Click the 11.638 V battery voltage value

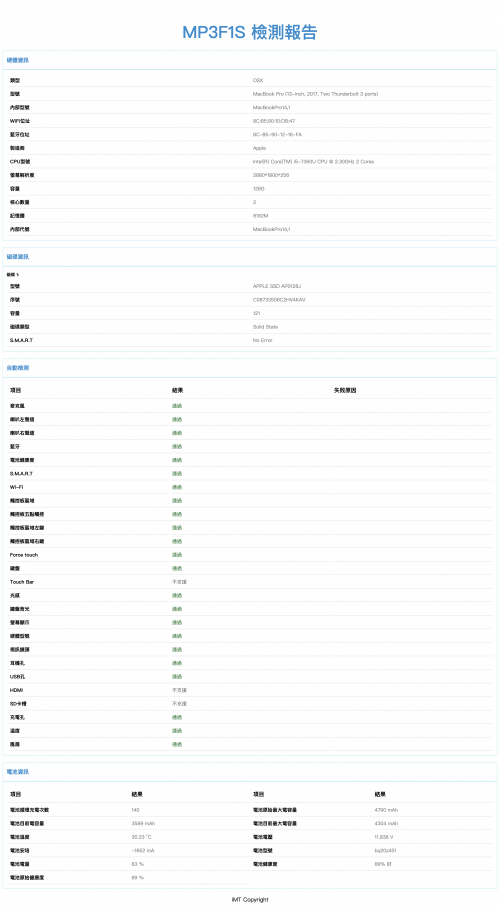click(x=385, y=837)
